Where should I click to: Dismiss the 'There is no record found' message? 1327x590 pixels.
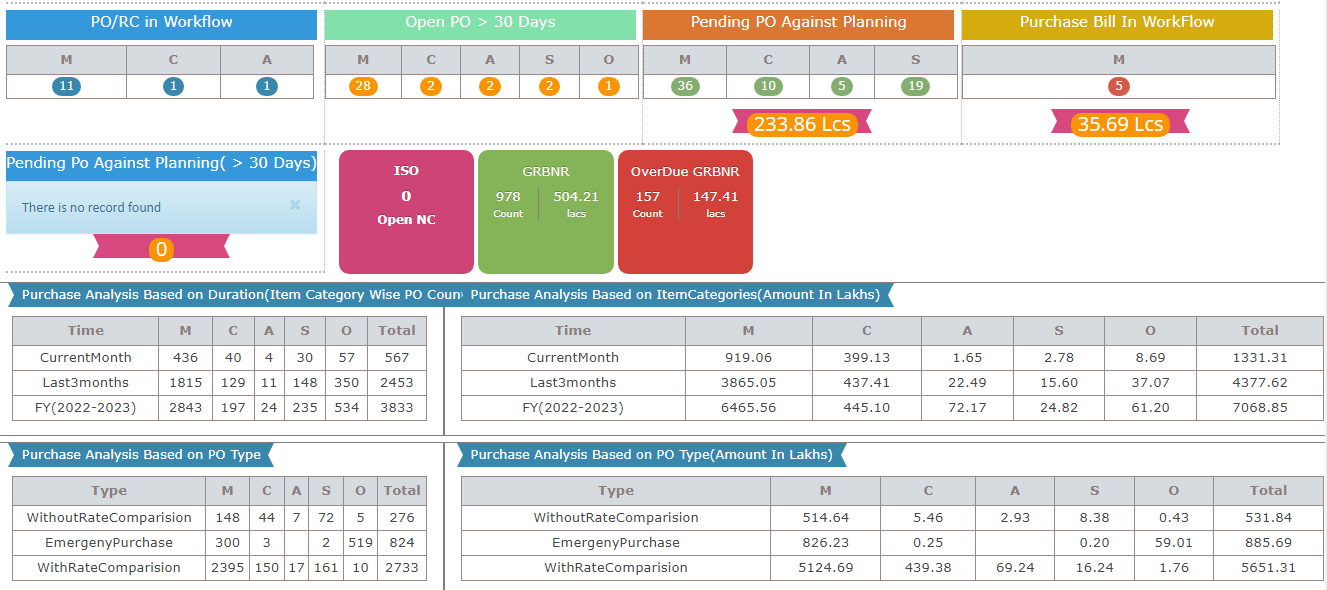[x=295, y=205]
